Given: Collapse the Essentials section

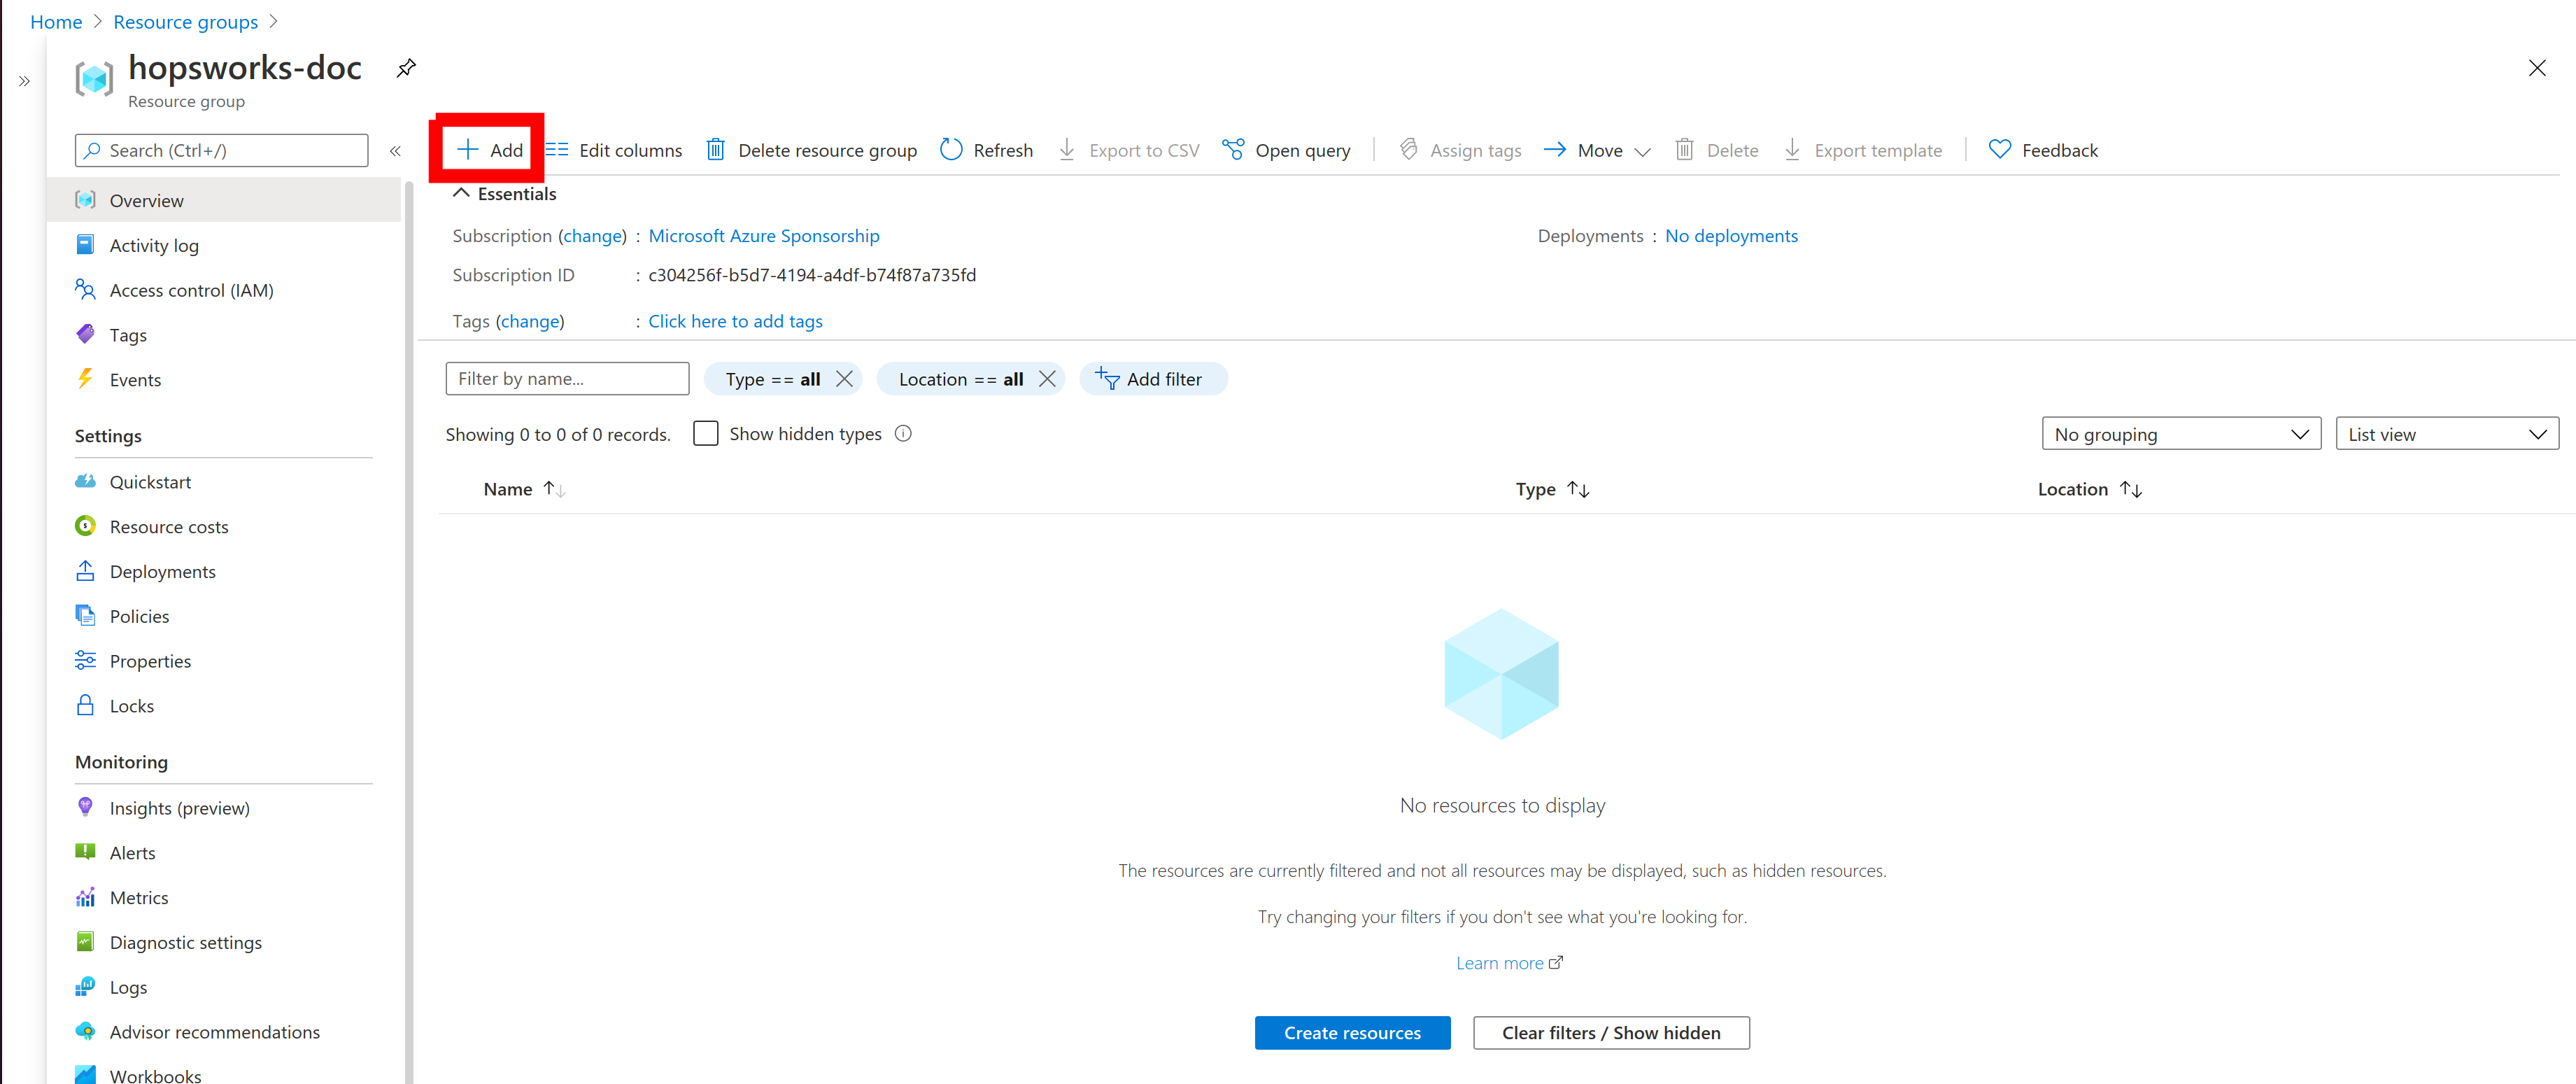Looking at the screenshot, I should point(461,194).
